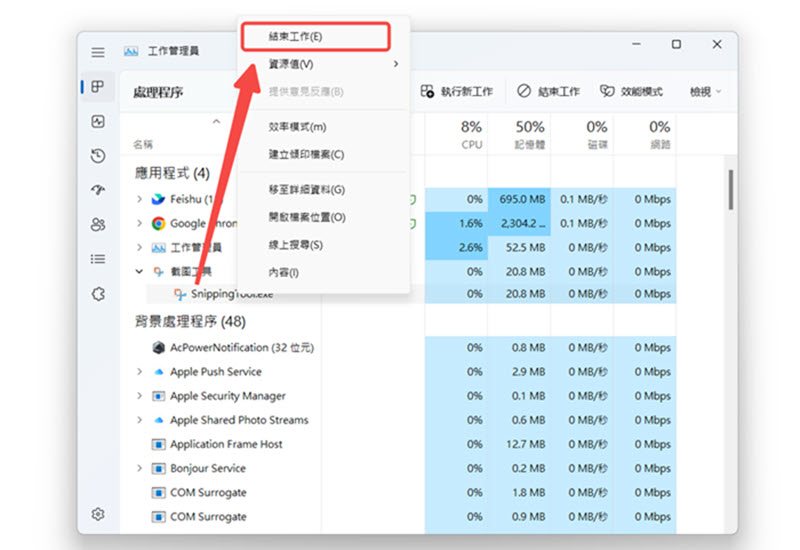This screenshot has width=800, height=550.
Task: Select the 應用程式 (4) group heading
Action: pyautogui.click(x=172, y=173)
